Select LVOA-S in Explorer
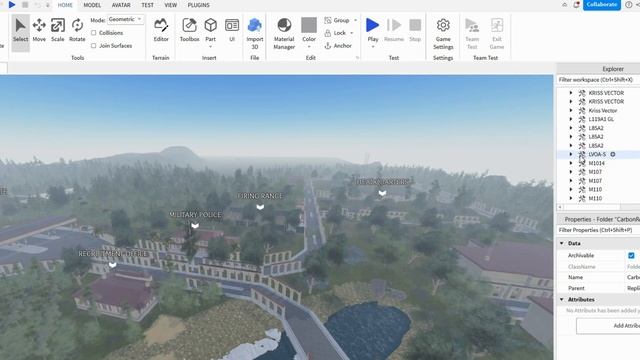 [x=597, y=154]
